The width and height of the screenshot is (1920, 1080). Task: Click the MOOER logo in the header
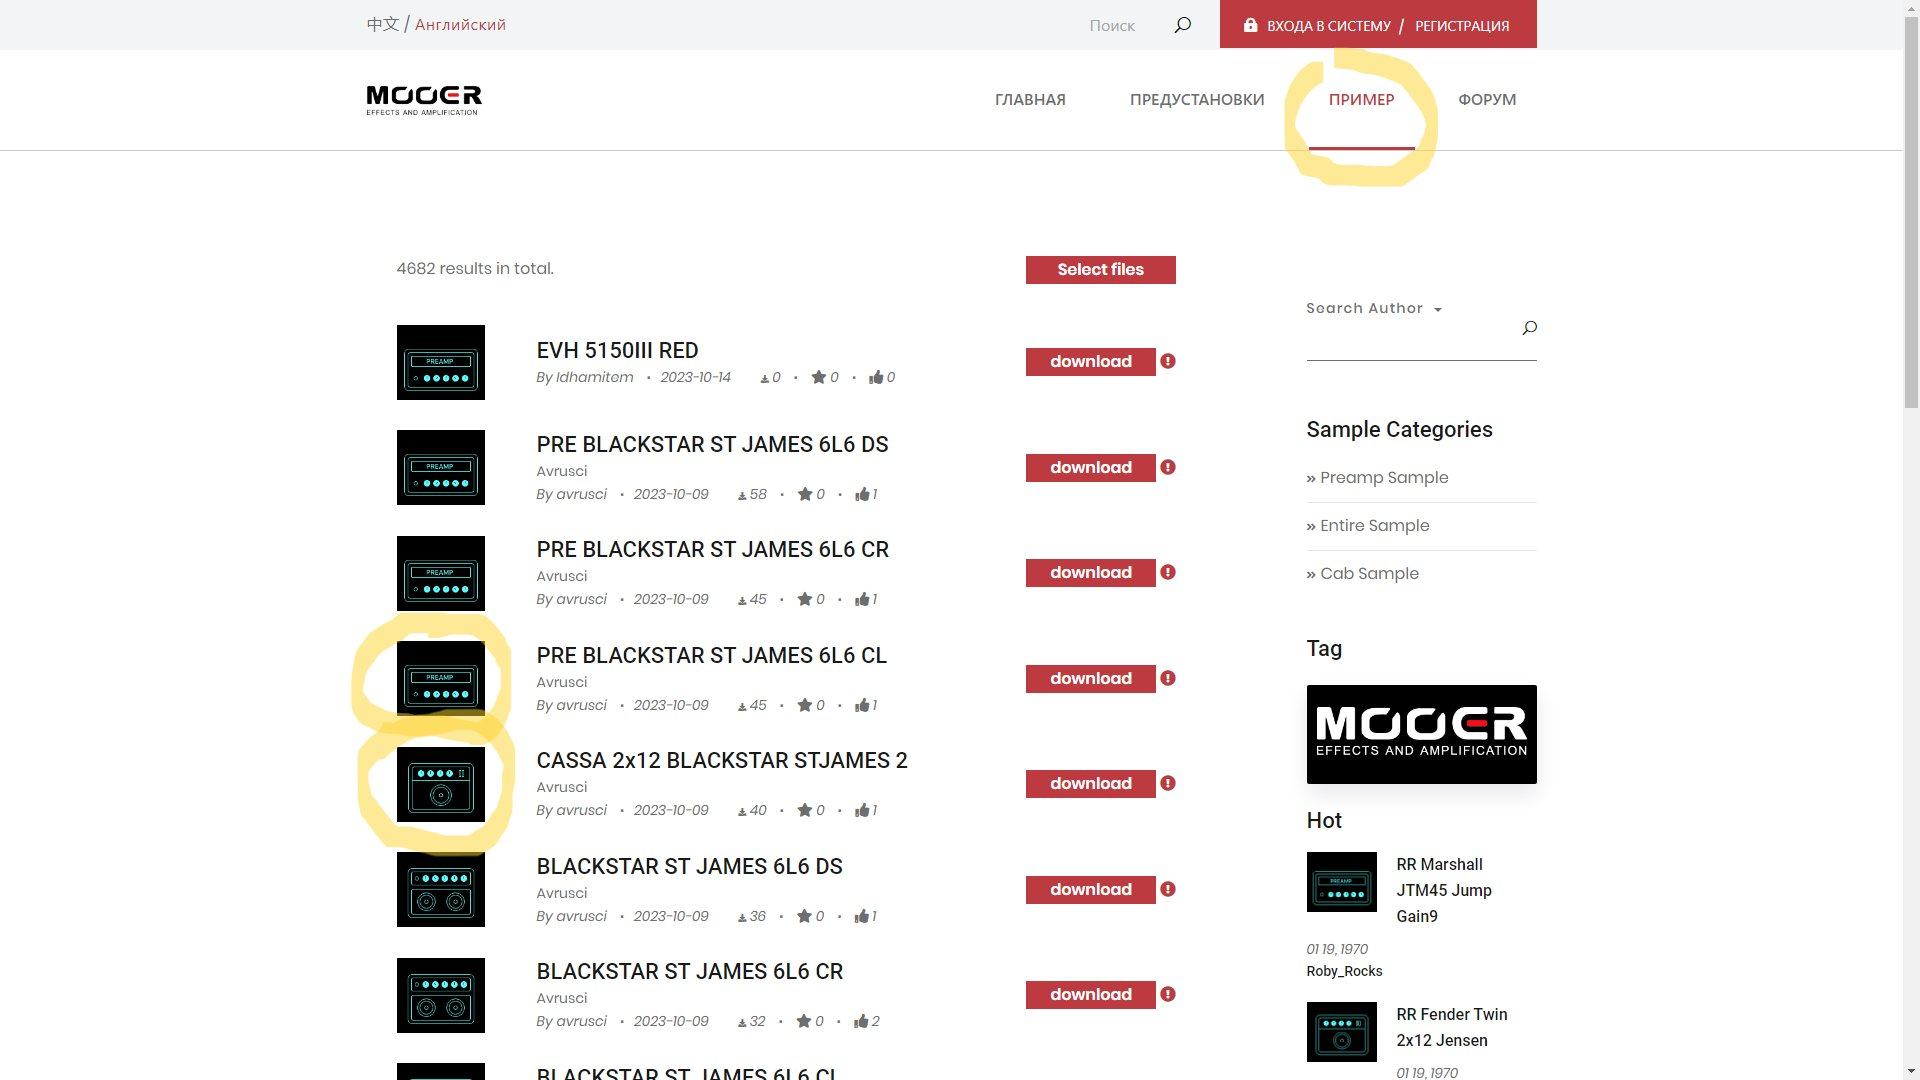(x=424, y=99)
